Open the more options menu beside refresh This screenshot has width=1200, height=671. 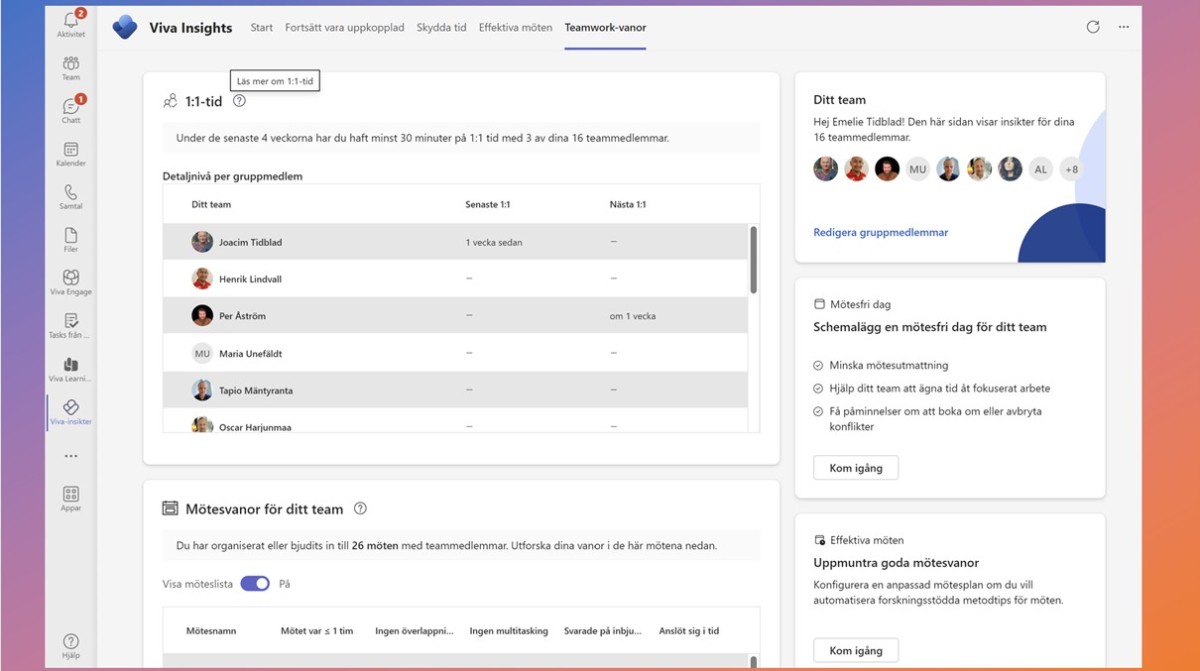1124,27
